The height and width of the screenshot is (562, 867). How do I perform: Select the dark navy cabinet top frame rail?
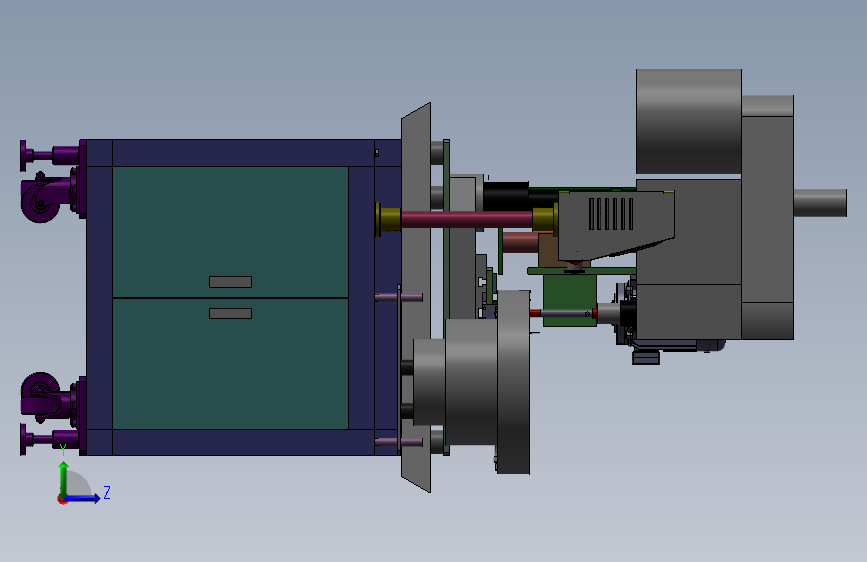click(x=243, y=153)
